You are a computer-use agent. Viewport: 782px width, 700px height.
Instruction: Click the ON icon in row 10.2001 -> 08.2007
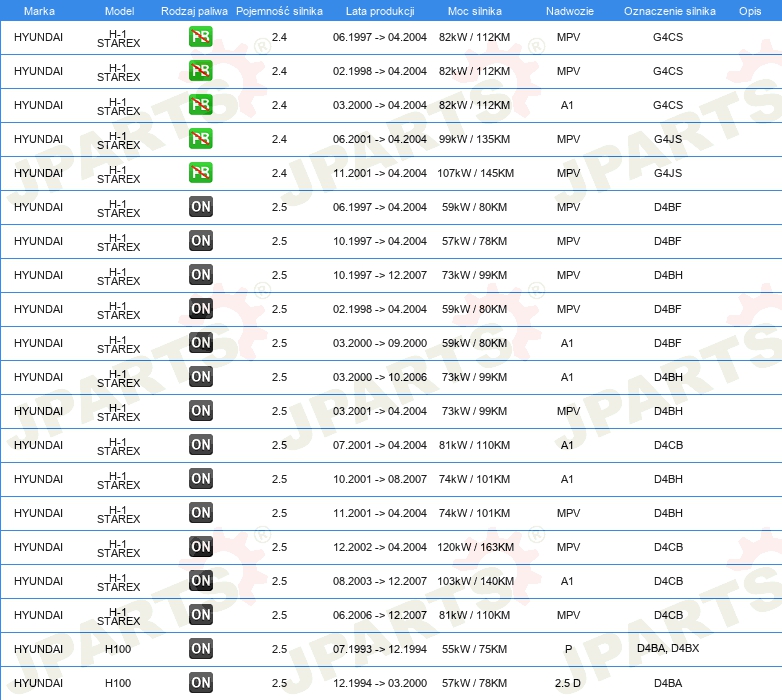(200, 479)
